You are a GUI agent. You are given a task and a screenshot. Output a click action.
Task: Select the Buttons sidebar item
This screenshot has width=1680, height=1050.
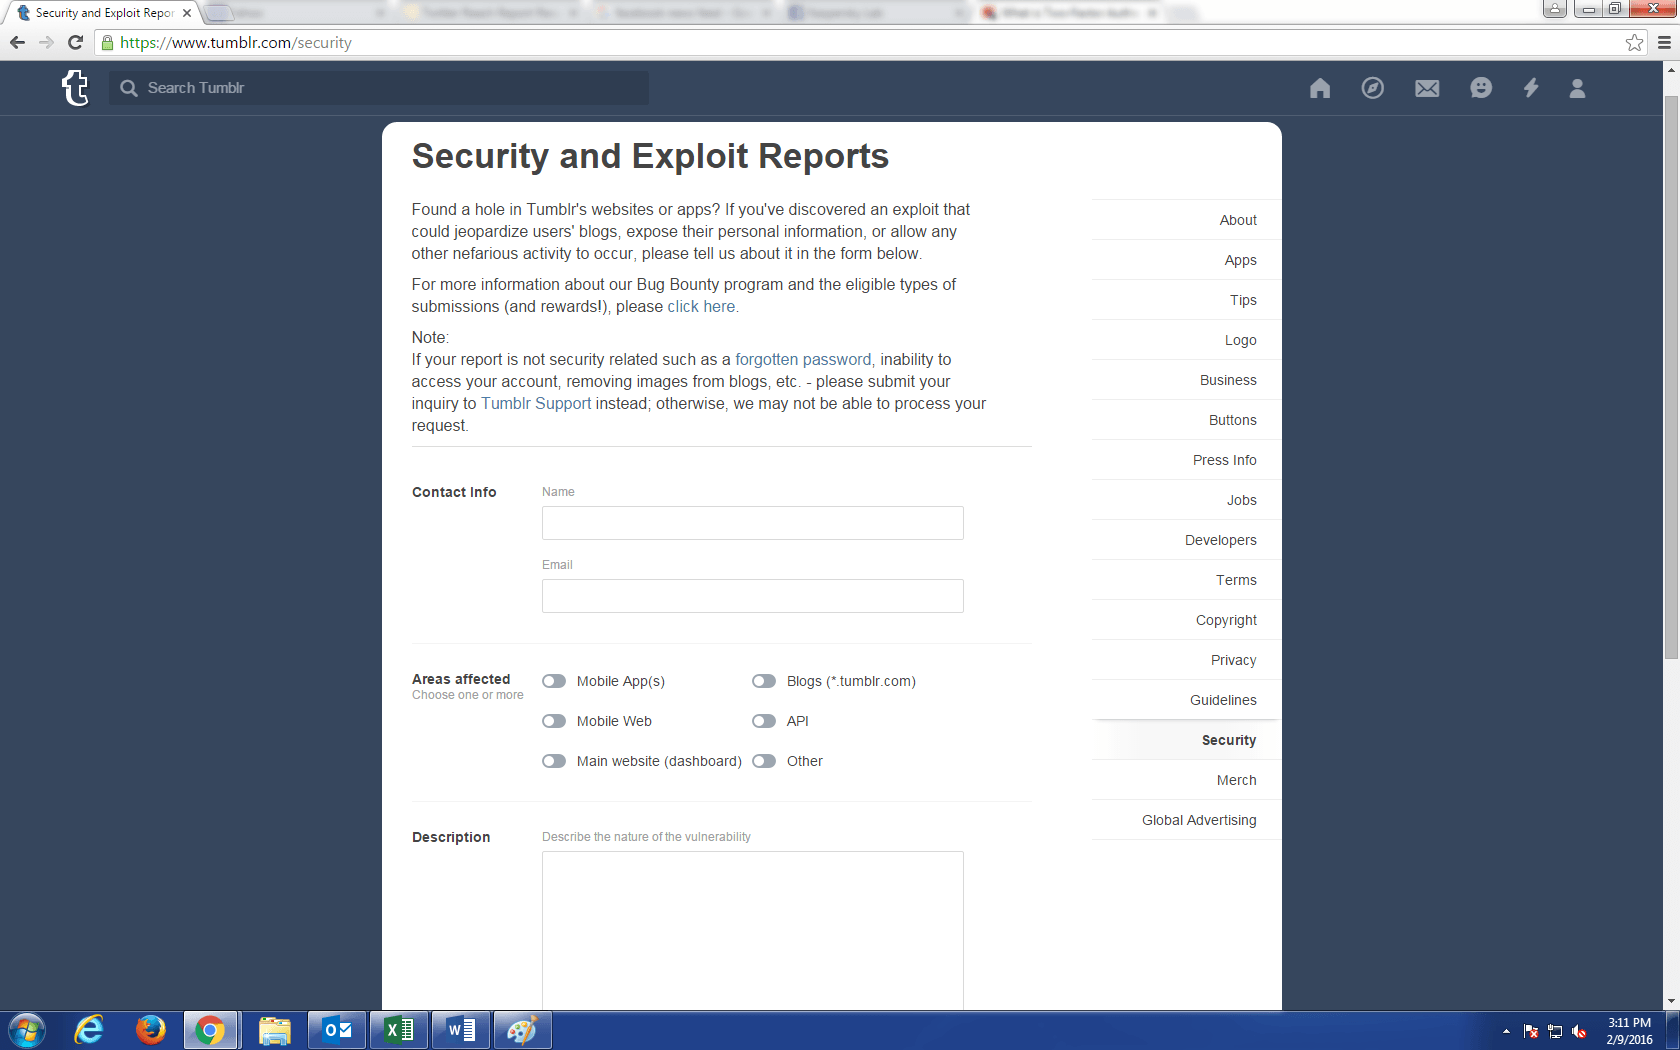[1186, 420]
